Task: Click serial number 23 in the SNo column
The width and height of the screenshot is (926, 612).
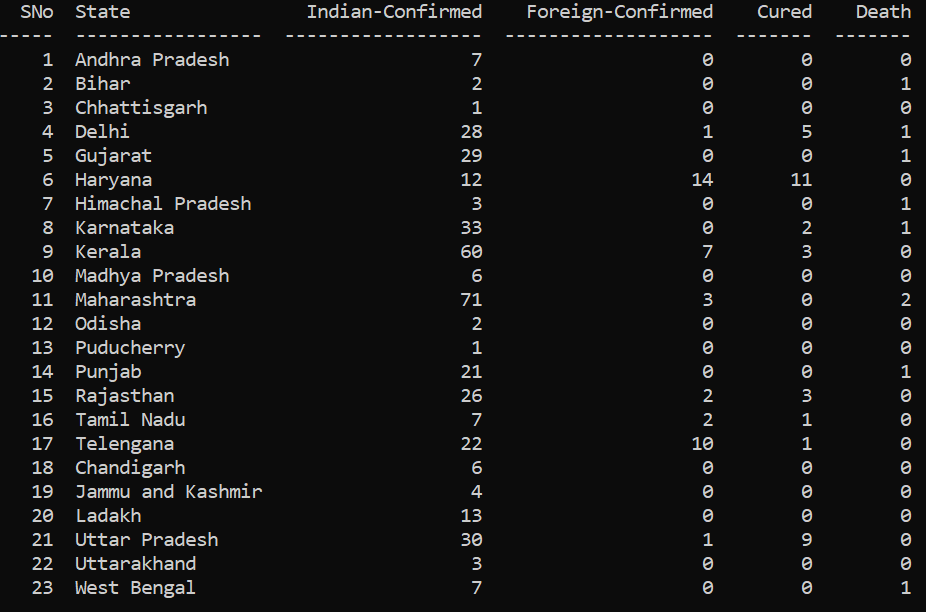Action: (43, 588)
